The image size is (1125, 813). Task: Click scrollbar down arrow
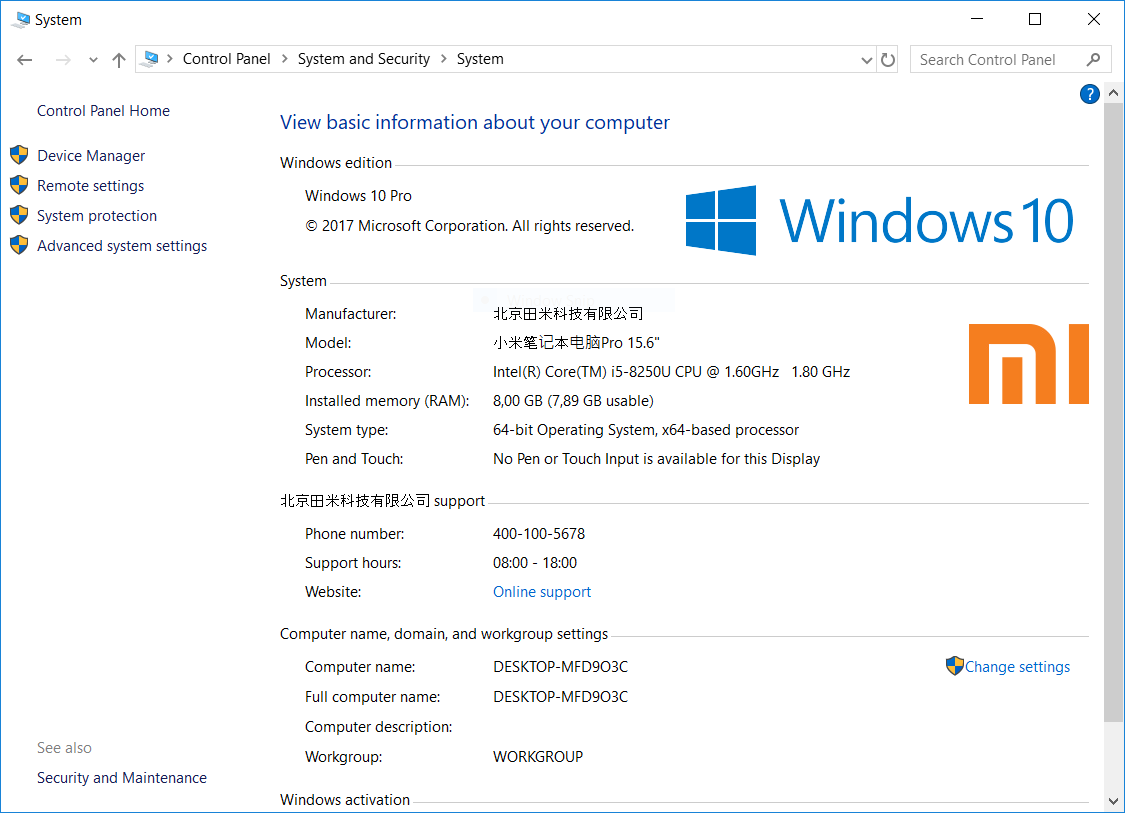[1113, 801]
